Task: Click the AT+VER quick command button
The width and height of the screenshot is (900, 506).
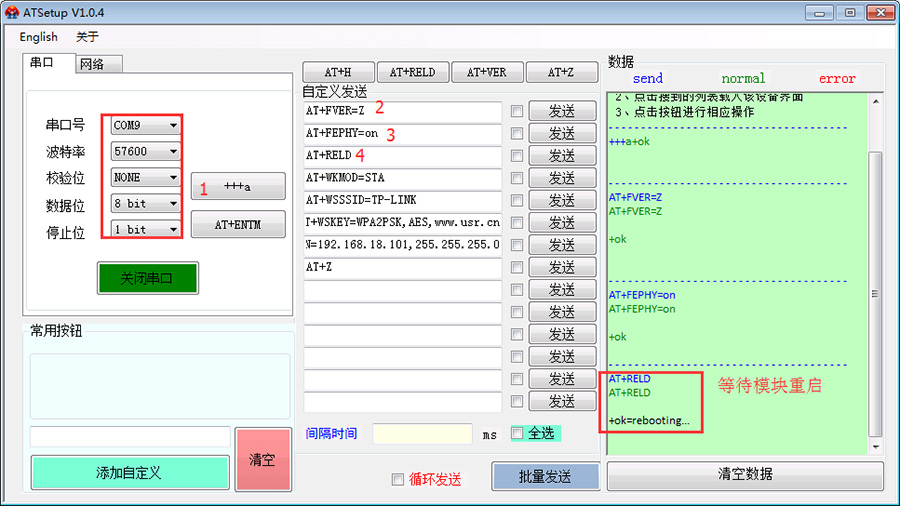Action: pyautogui.click(x=487, y=73)
